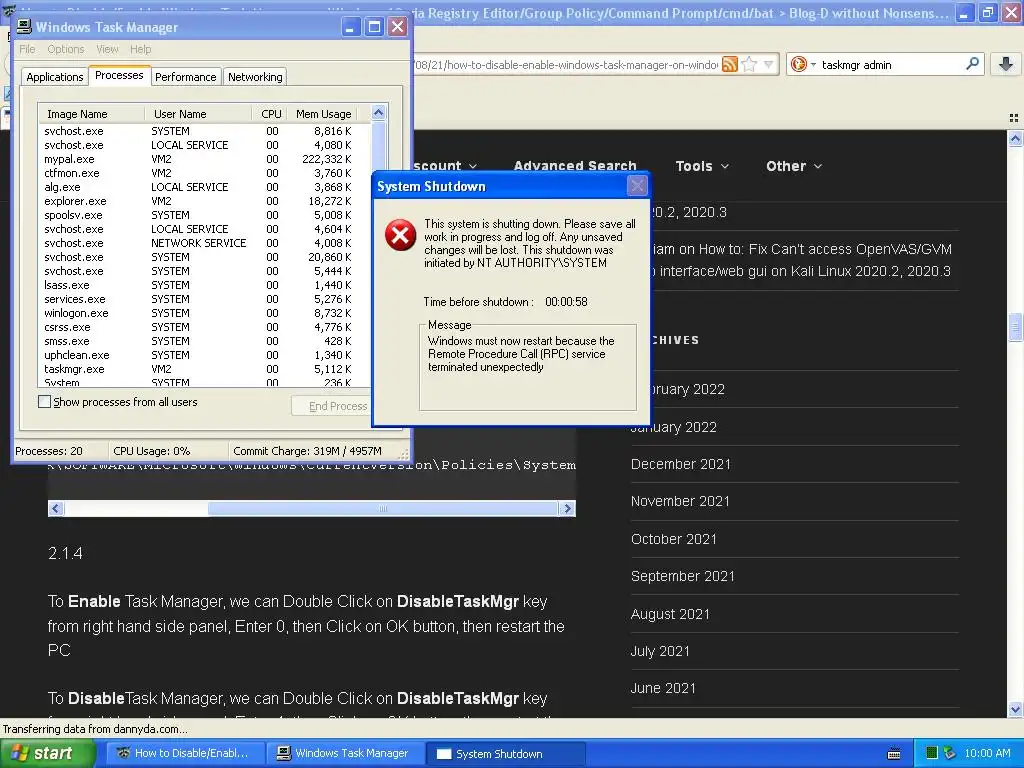Click the code block horizontal scrollbar thumb

tap(383, 508)
